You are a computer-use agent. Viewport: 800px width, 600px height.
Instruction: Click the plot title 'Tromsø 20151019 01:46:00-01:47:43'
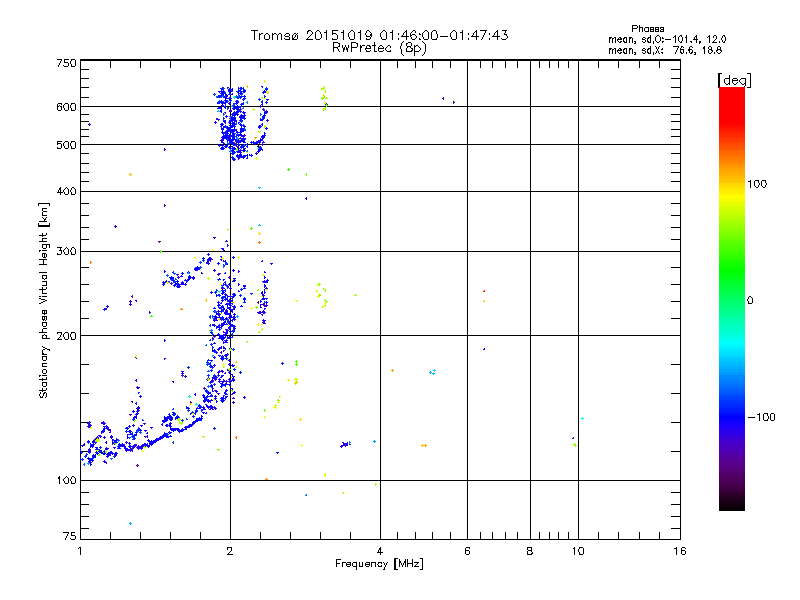[379, 35]
